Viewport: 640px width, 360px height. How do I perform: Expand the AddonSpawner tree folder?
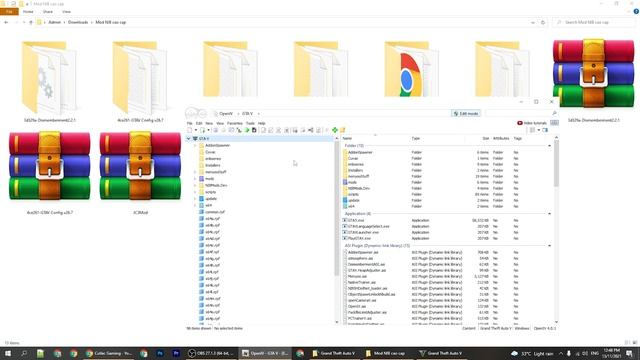pos(195,145)
